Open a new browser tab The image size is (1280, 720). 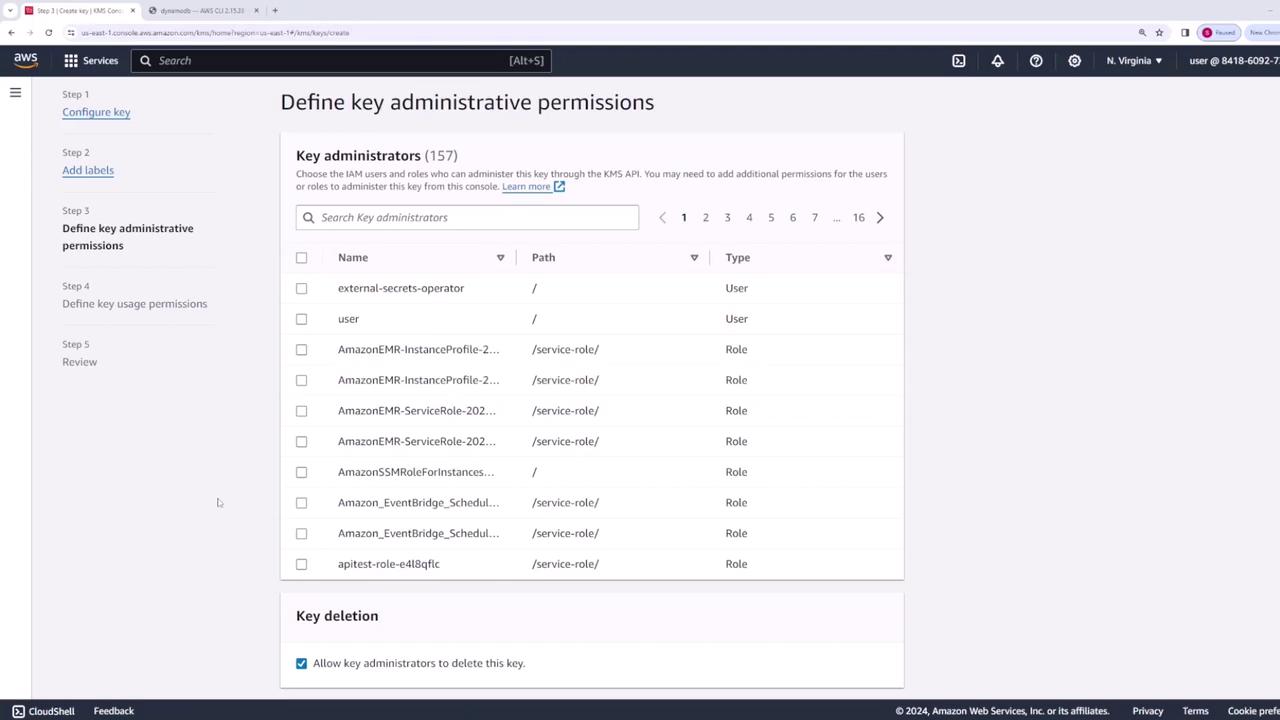click(275, 10)
